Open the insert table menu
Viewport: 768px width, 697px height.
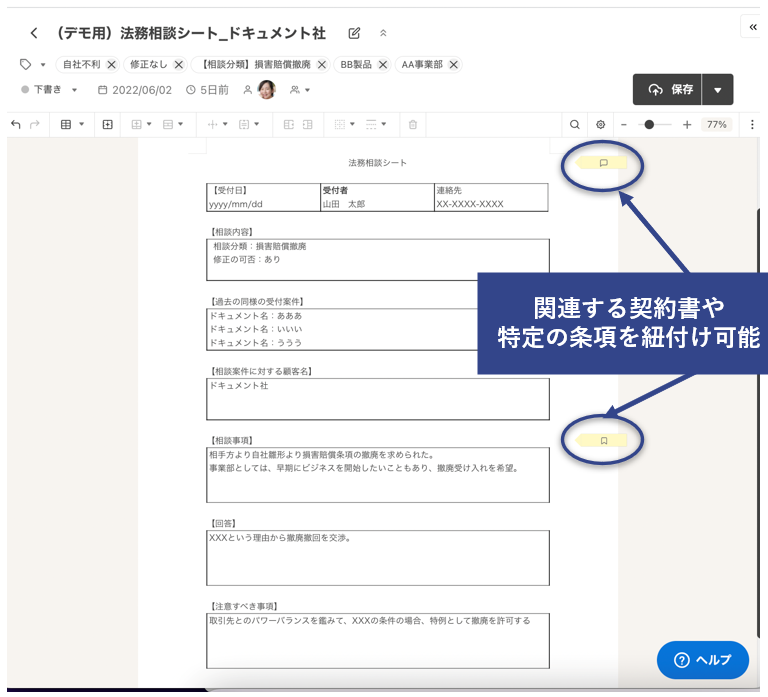(72, 125)
